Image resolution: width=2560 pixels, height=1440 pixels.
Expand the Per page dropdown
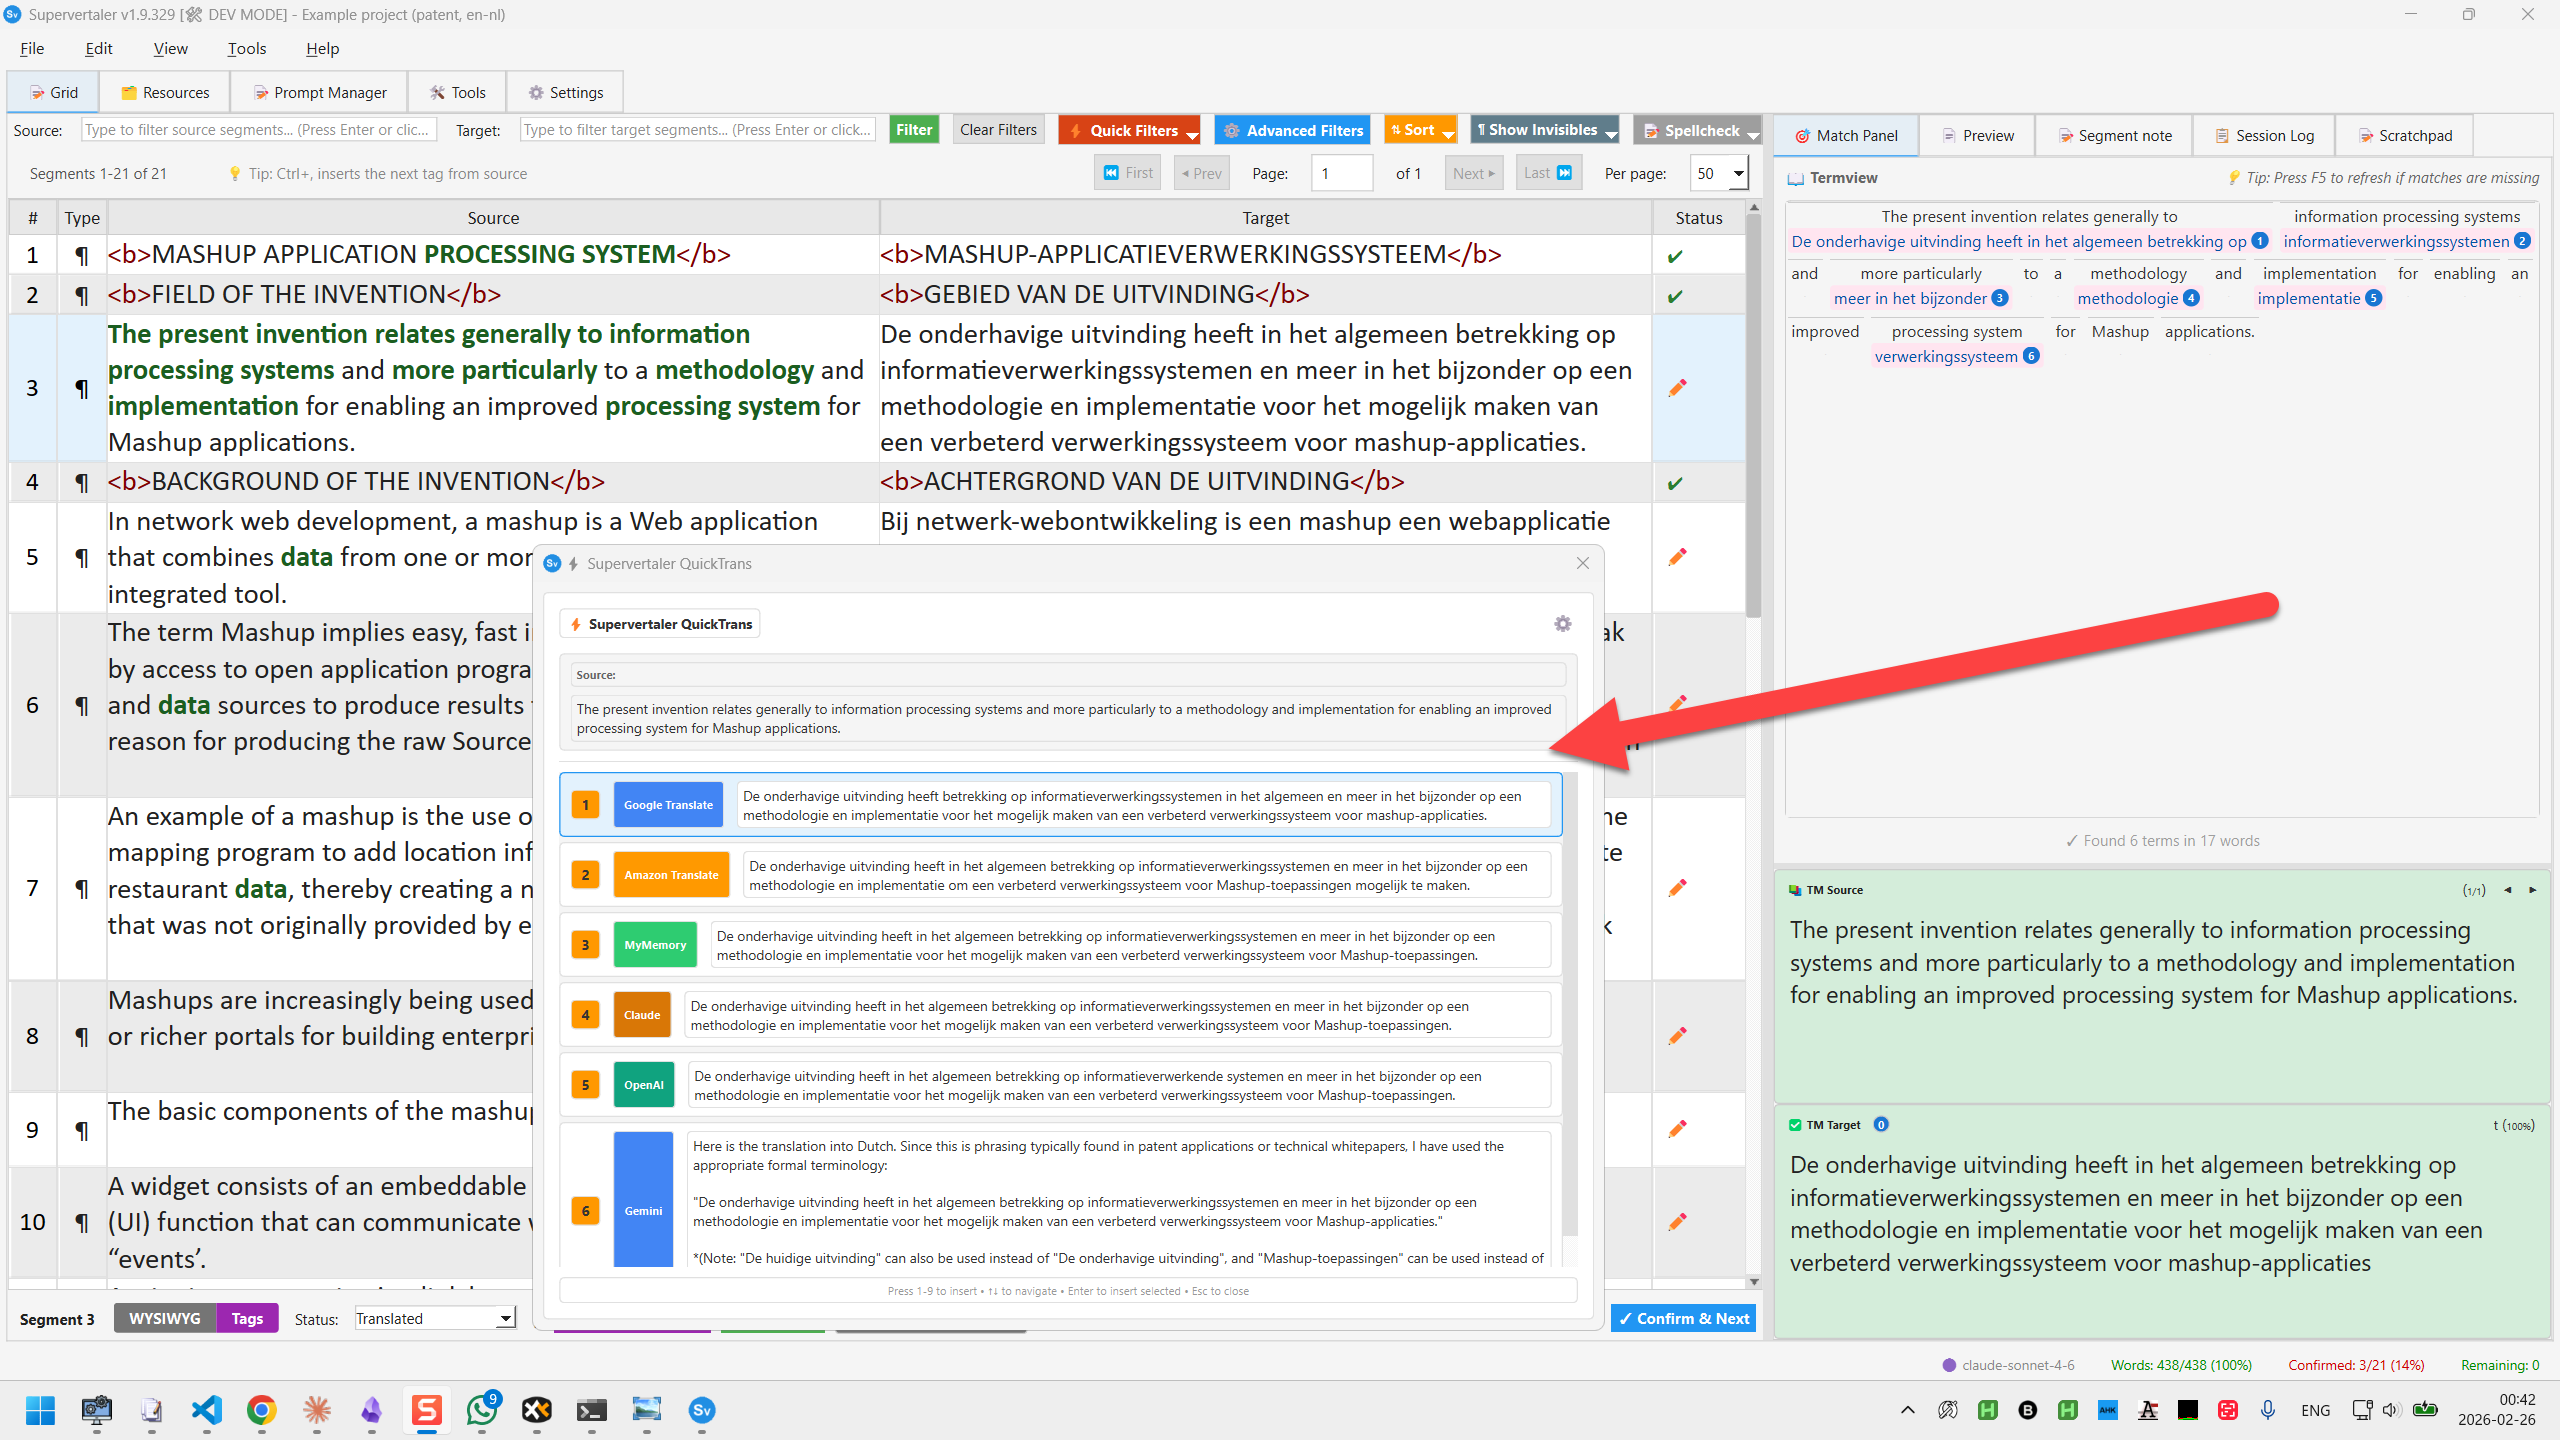coord(1739,173)
